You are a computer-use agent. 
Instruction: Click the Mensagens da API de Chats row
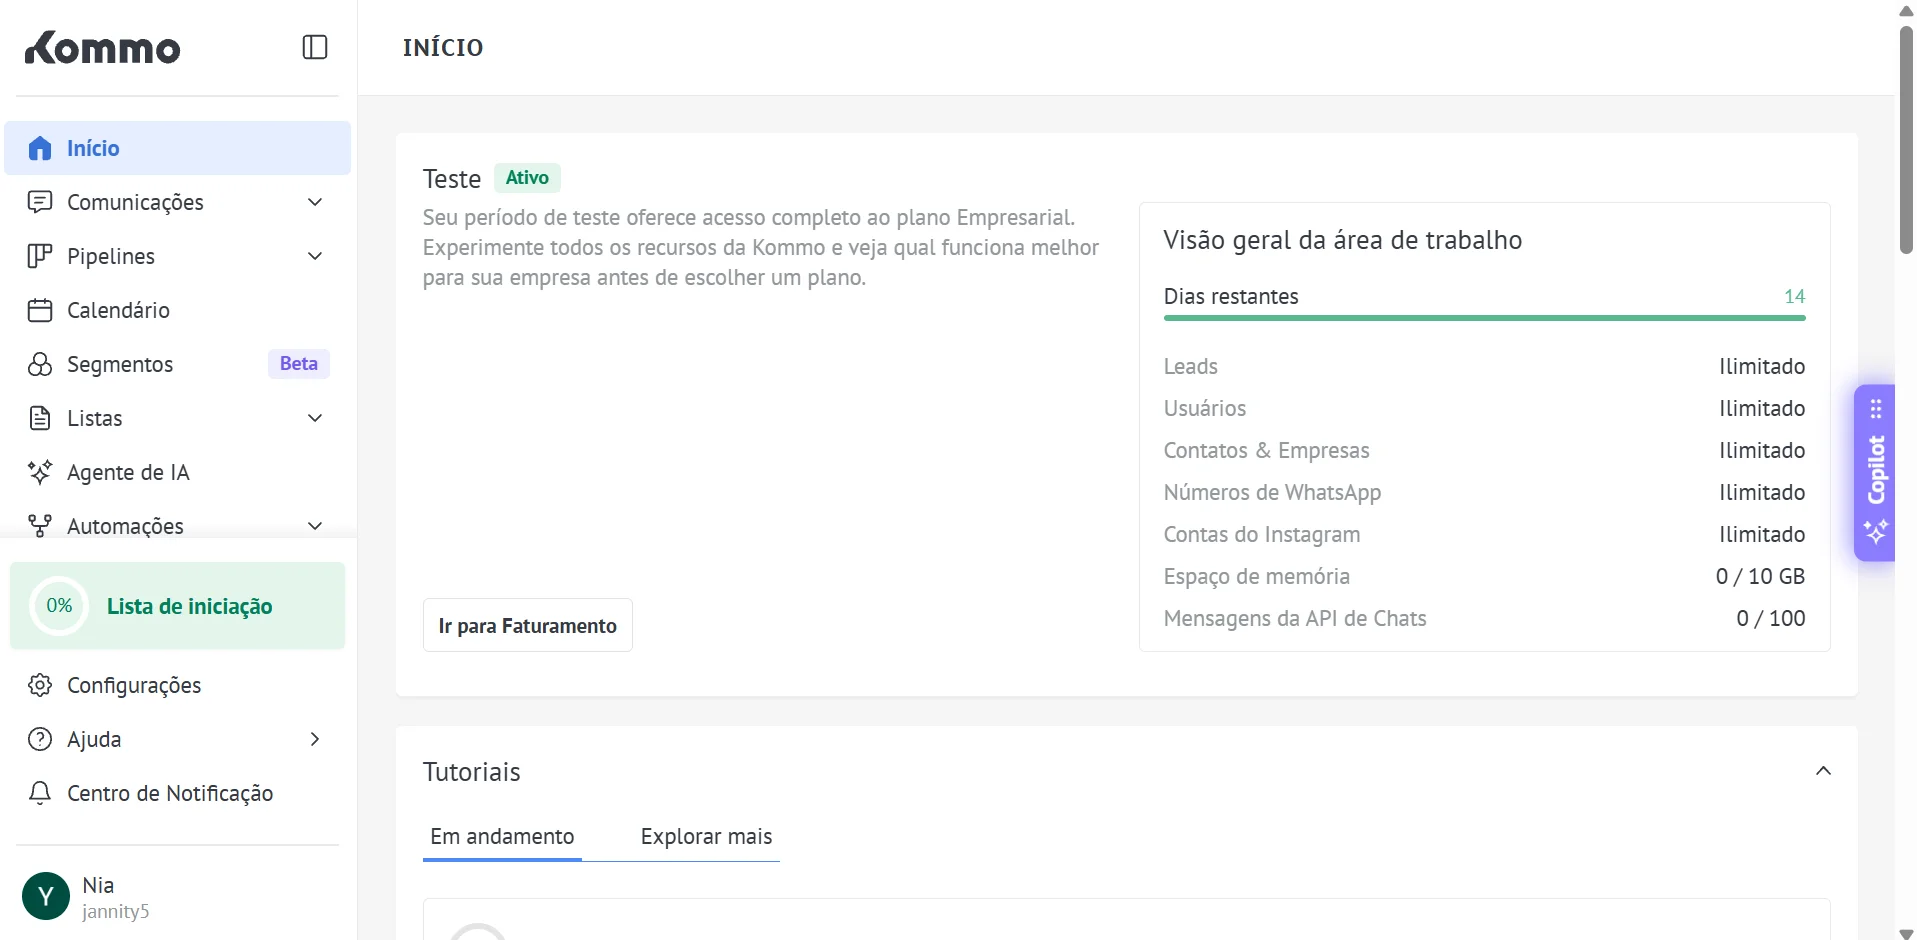[x=1484, y=618]
